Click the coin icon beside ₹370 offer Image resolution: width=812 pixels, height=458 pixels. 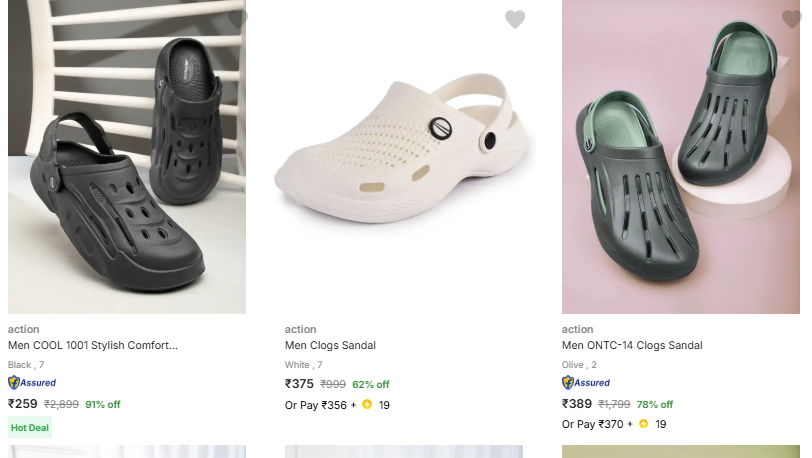[643, 424]
